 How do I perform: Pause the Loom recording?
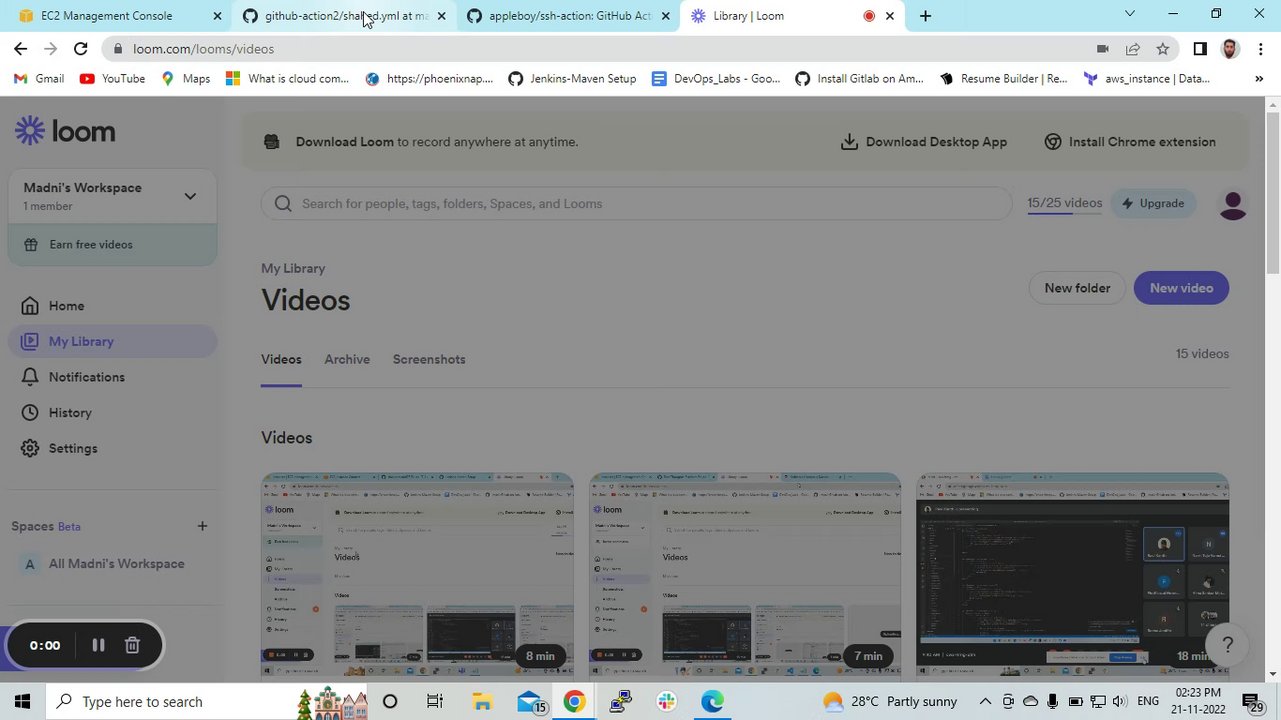pyautogui.click(x=98, y=645)
